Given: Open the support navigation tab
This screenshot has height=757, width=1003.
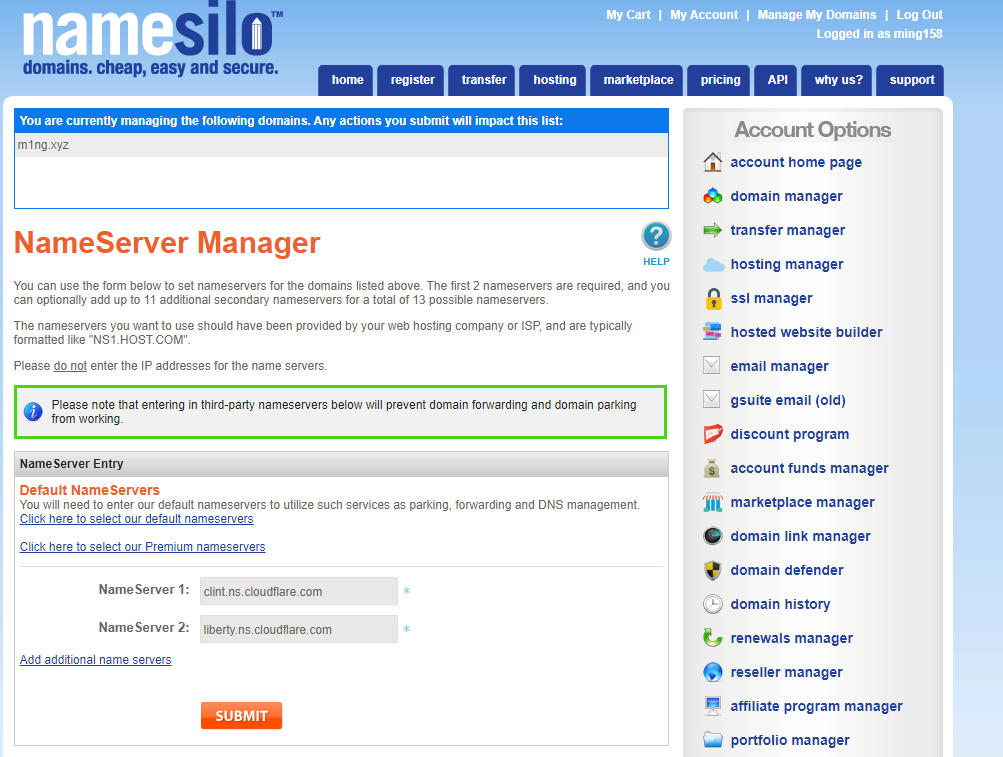Looking at the screenshot, I should (912, 80).
